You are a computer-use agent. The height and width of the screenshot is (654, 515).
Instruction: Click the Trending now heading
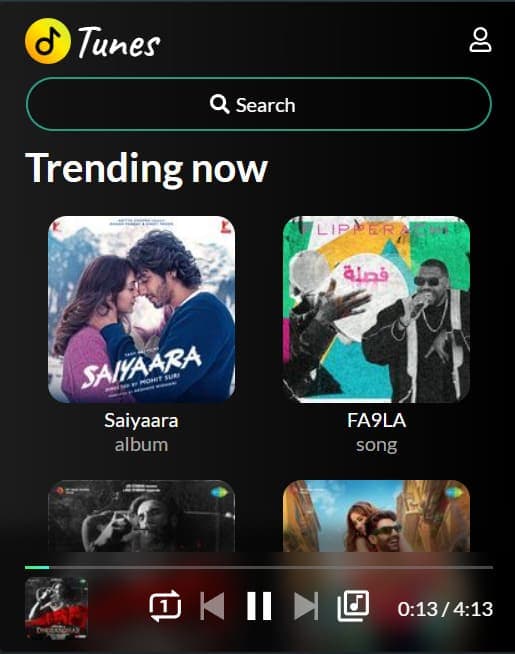[146, 168]
